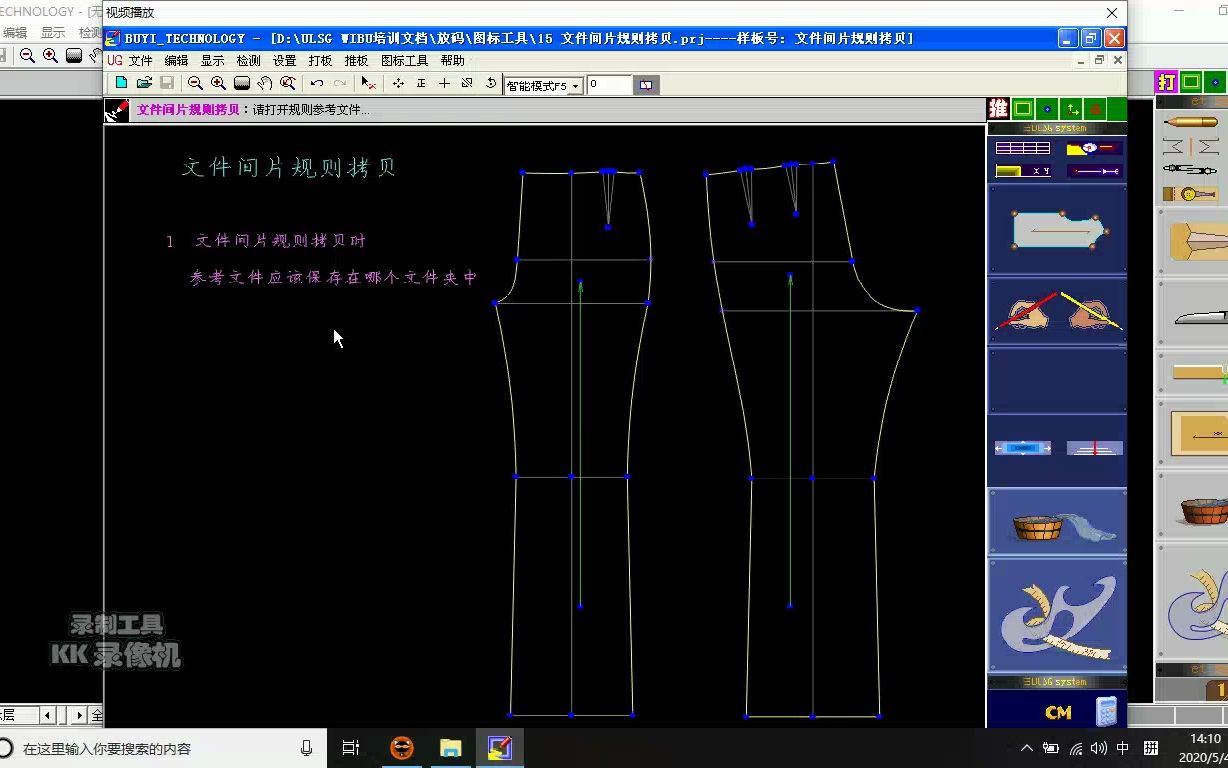This screenshot has height=768, width=1228.
Task: Open the 智能模式F5 dropdown
Action: click(575, 86)
